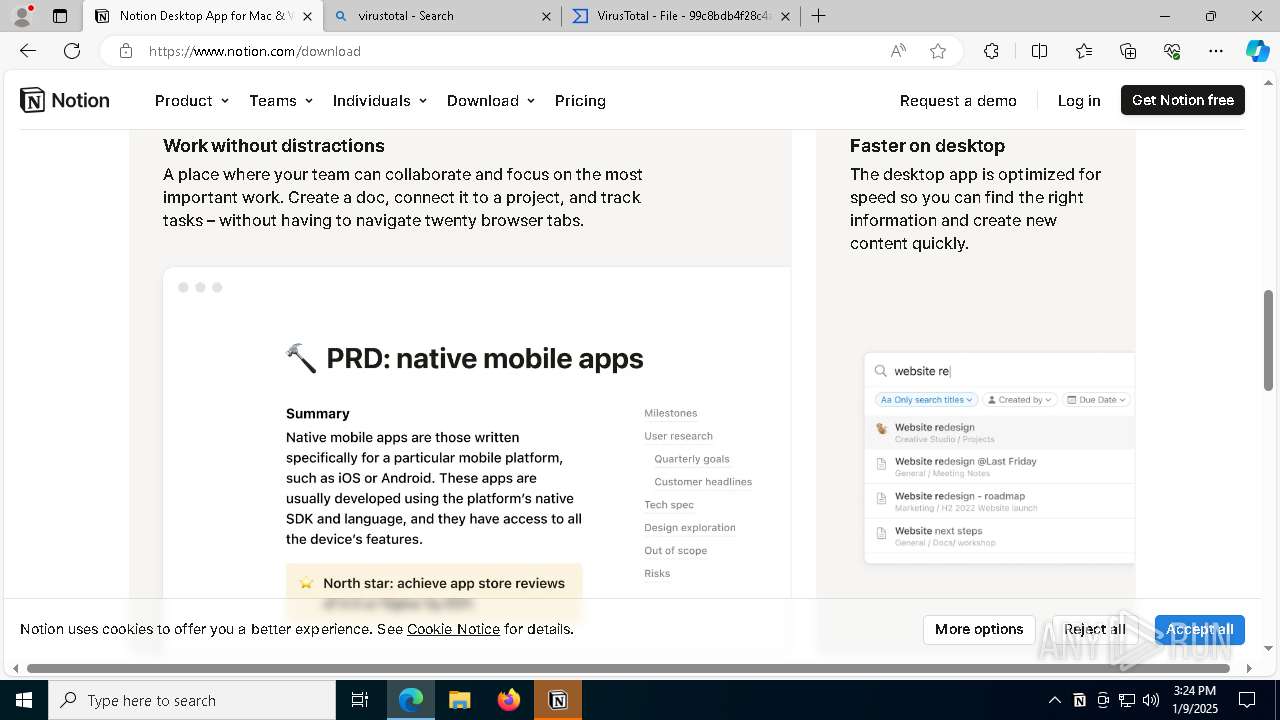The image size is (1280, 720).
Task: Open the Notion app from the taskbar
Action: pyautogui.click(x=558, y=700)
